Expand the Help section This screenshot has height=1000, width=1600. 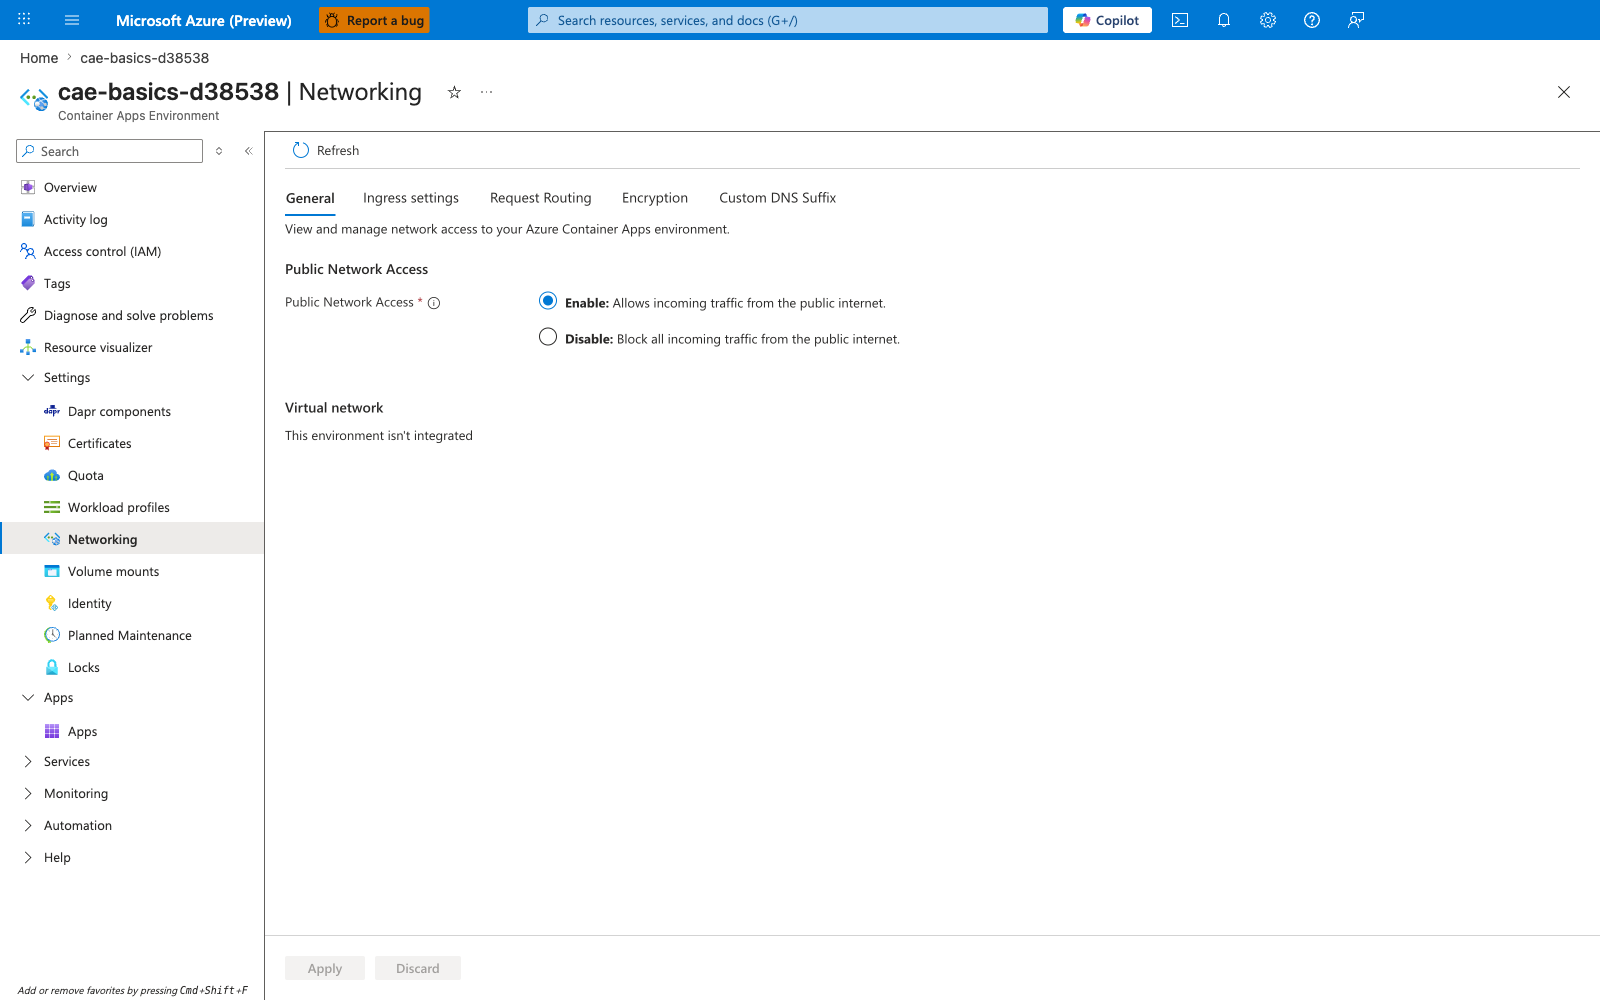point(28,857)
